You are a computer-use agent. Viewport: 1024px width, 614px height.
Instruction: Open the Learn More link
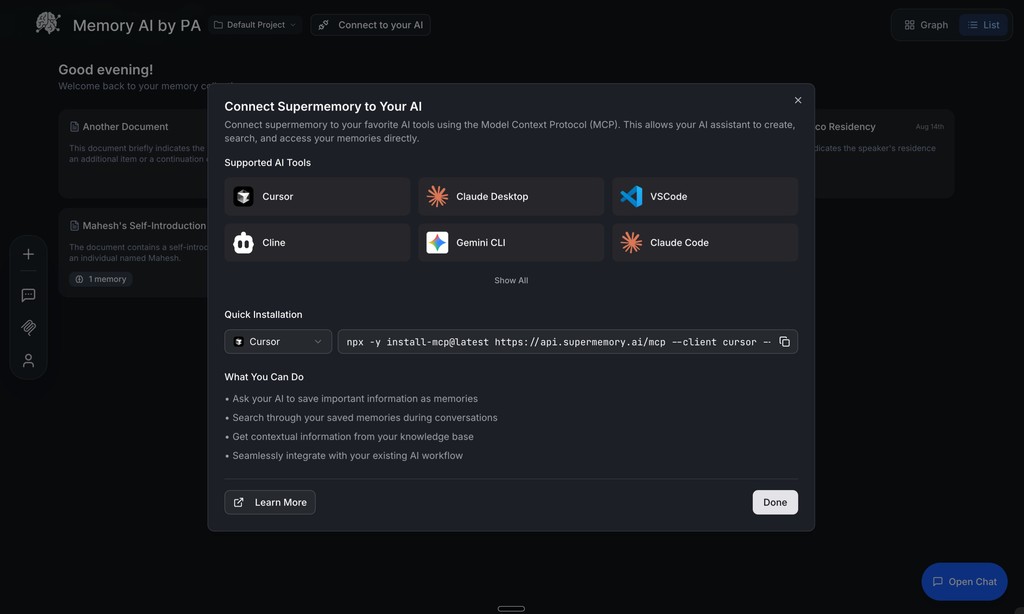click(x=269, y=501)
